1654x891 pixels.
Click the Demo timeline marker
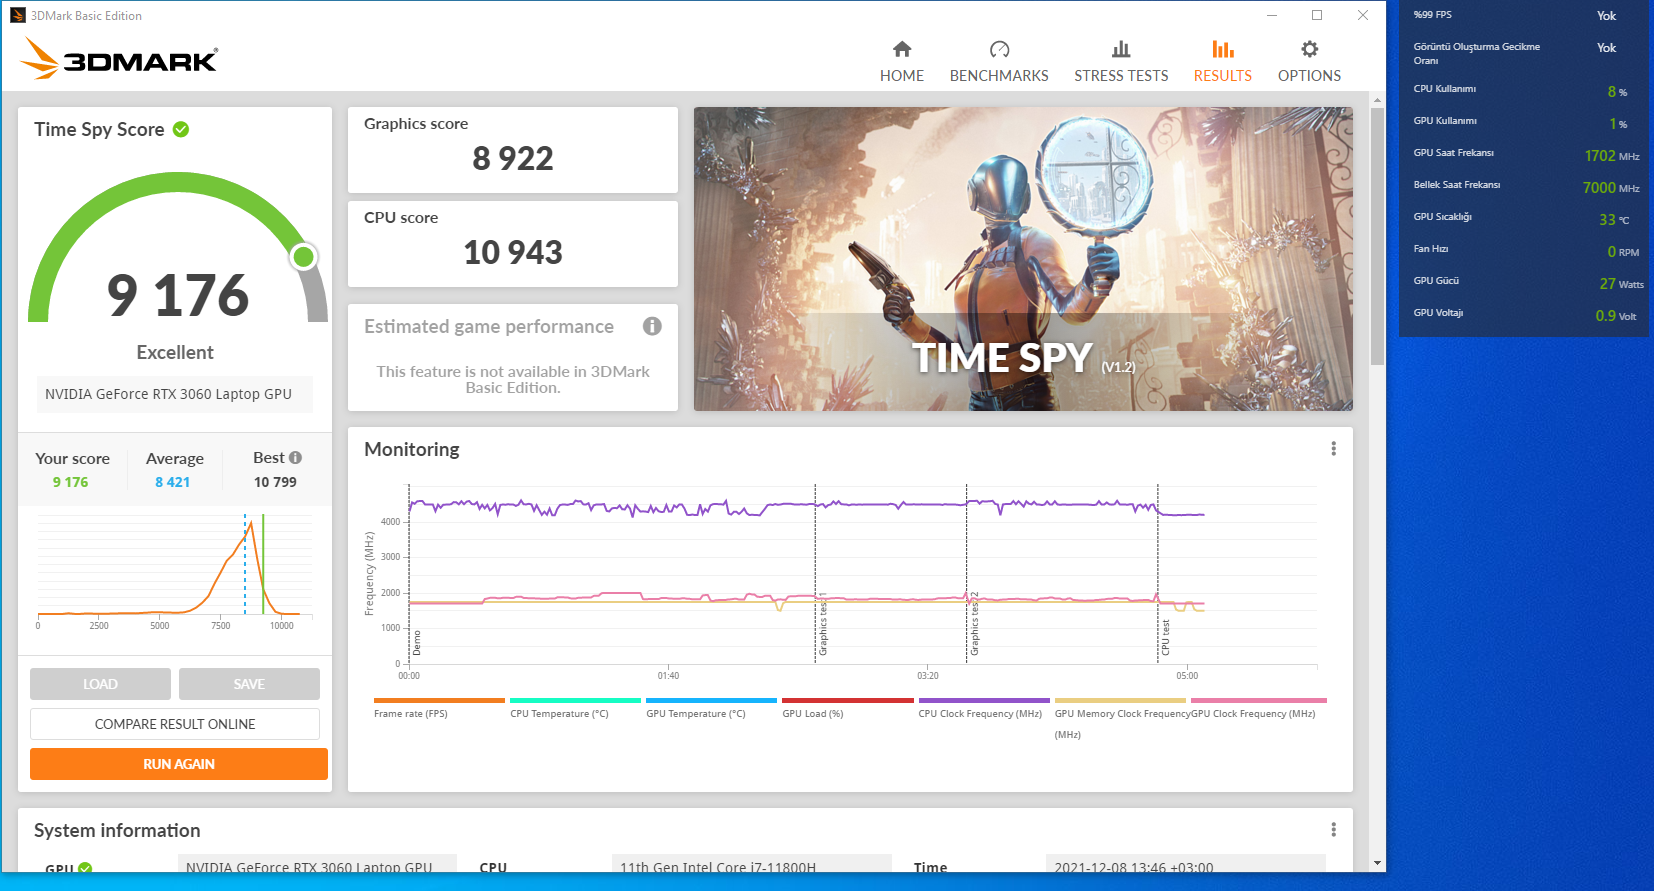tap(416, 642)
